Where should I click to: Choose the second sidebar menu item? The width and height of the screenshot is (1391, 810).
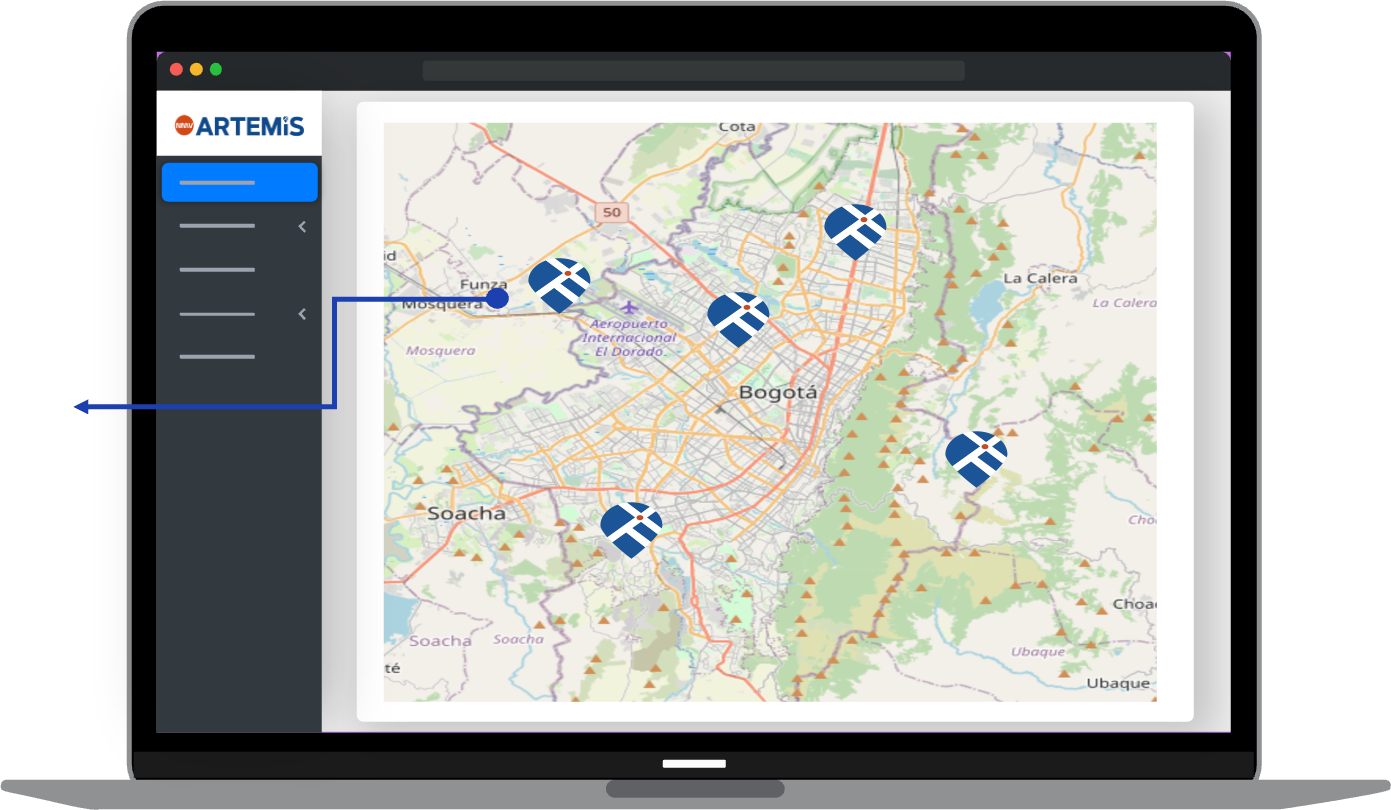pos(217,226)
